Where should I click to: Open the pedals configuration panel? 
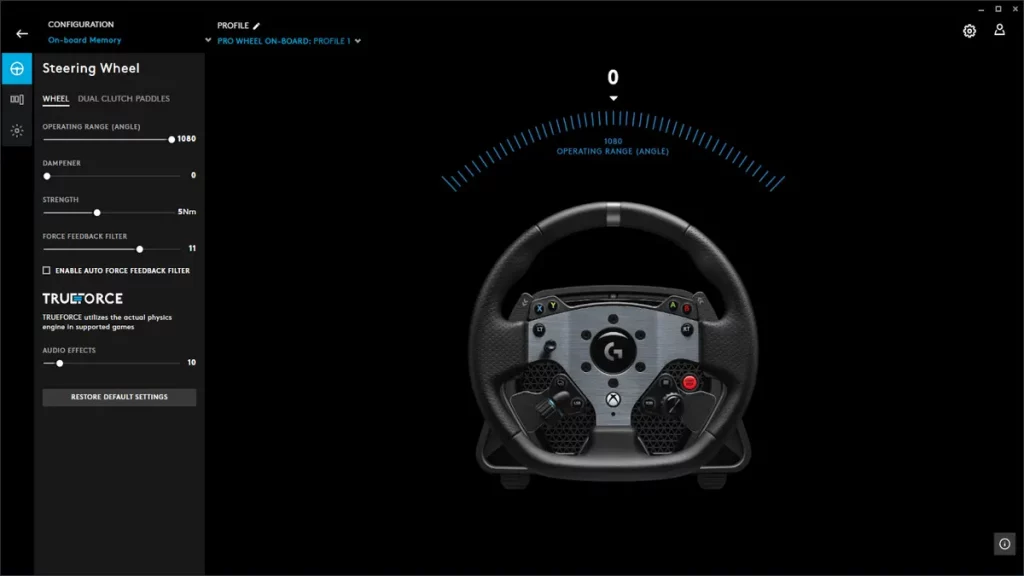[15, 99]
